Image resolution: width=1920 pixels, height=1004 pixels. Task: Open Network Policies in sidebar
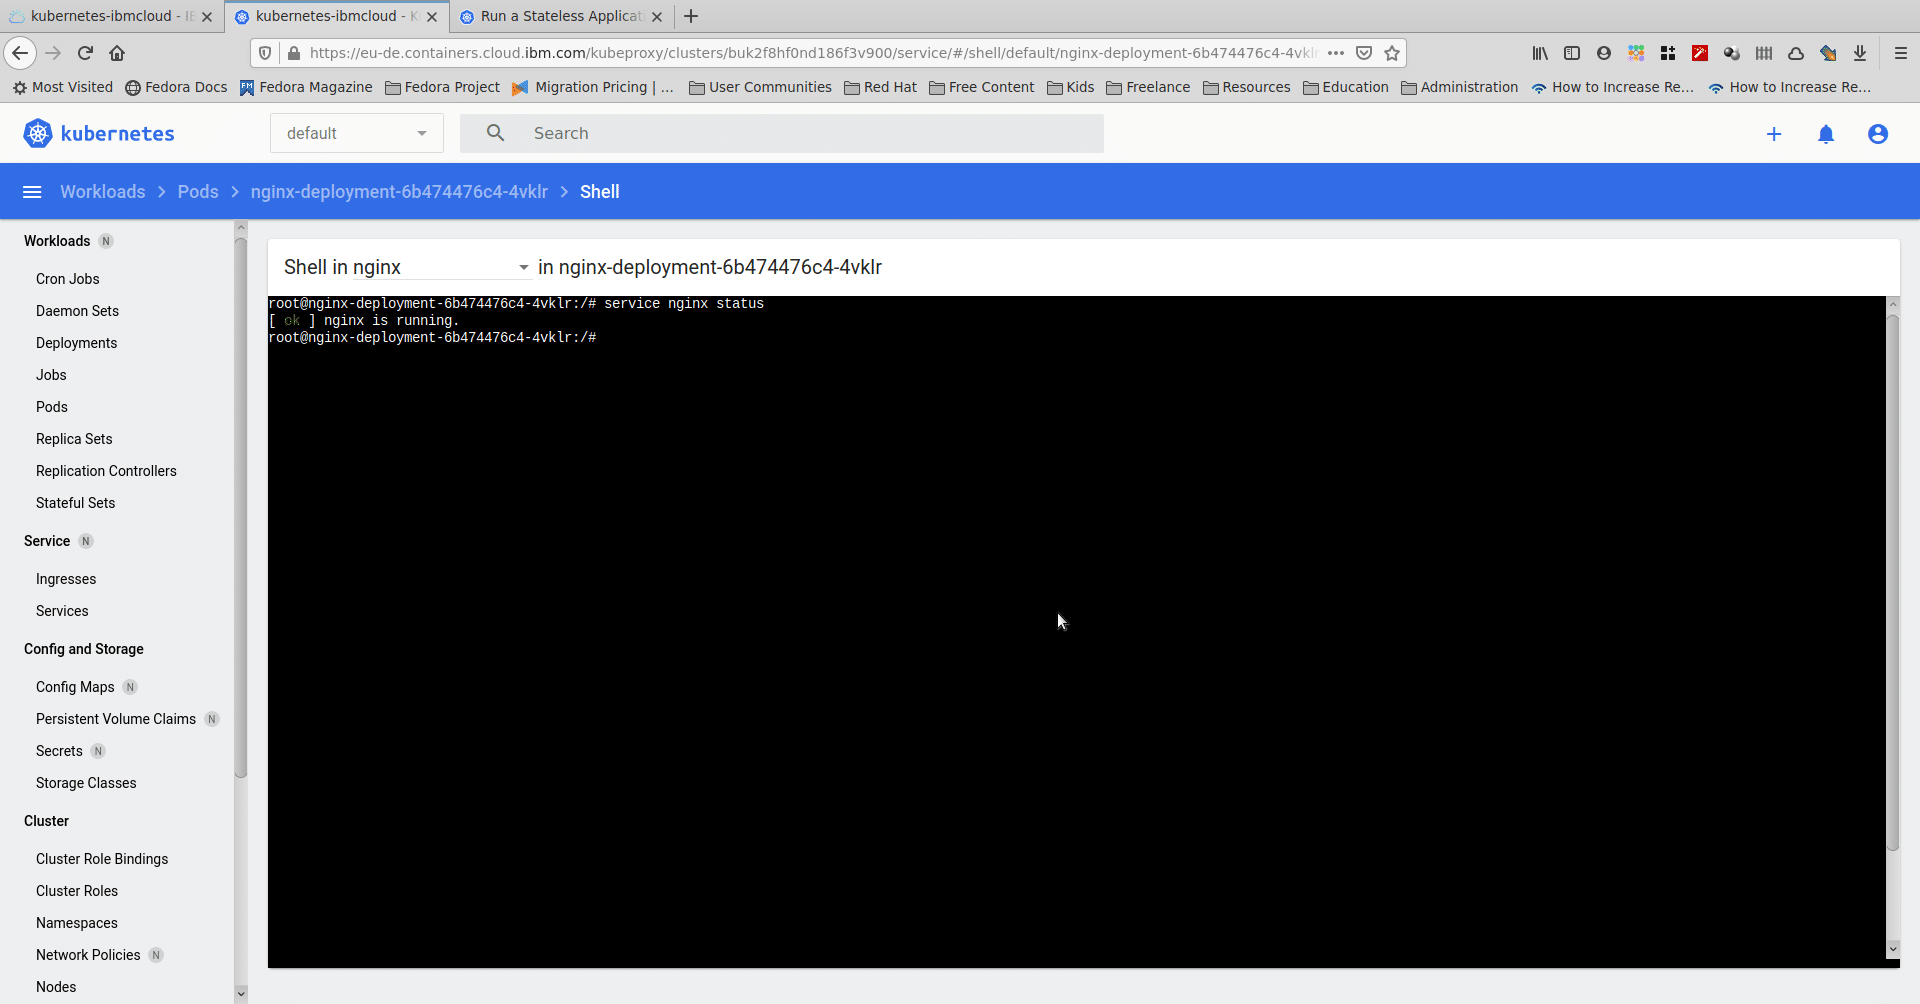coord(88,955)
